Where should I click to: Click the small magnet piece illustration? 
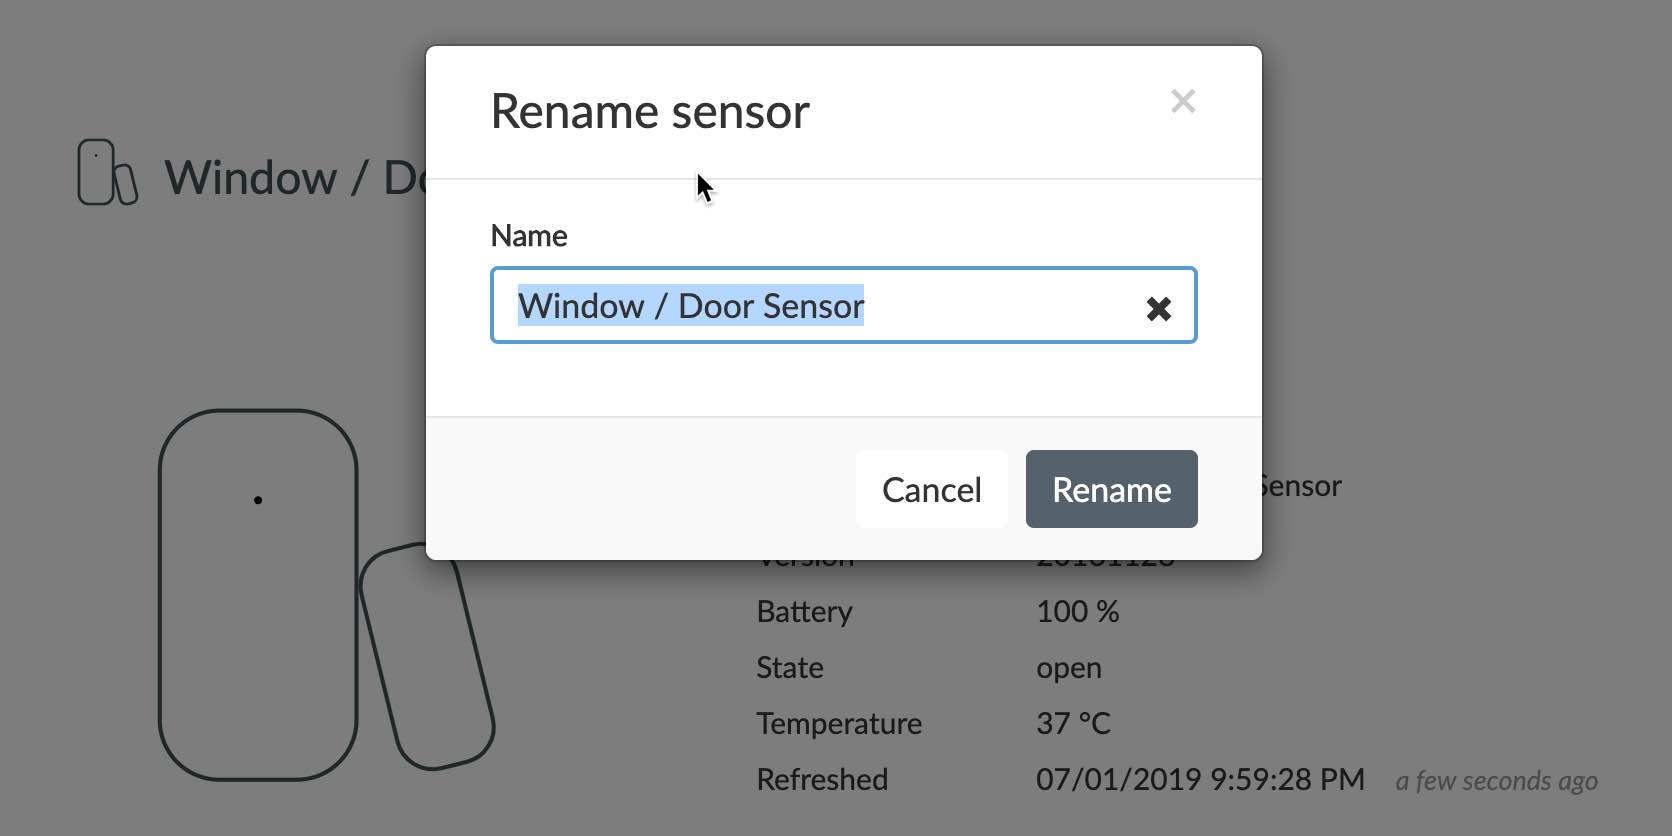coord(426,656)
